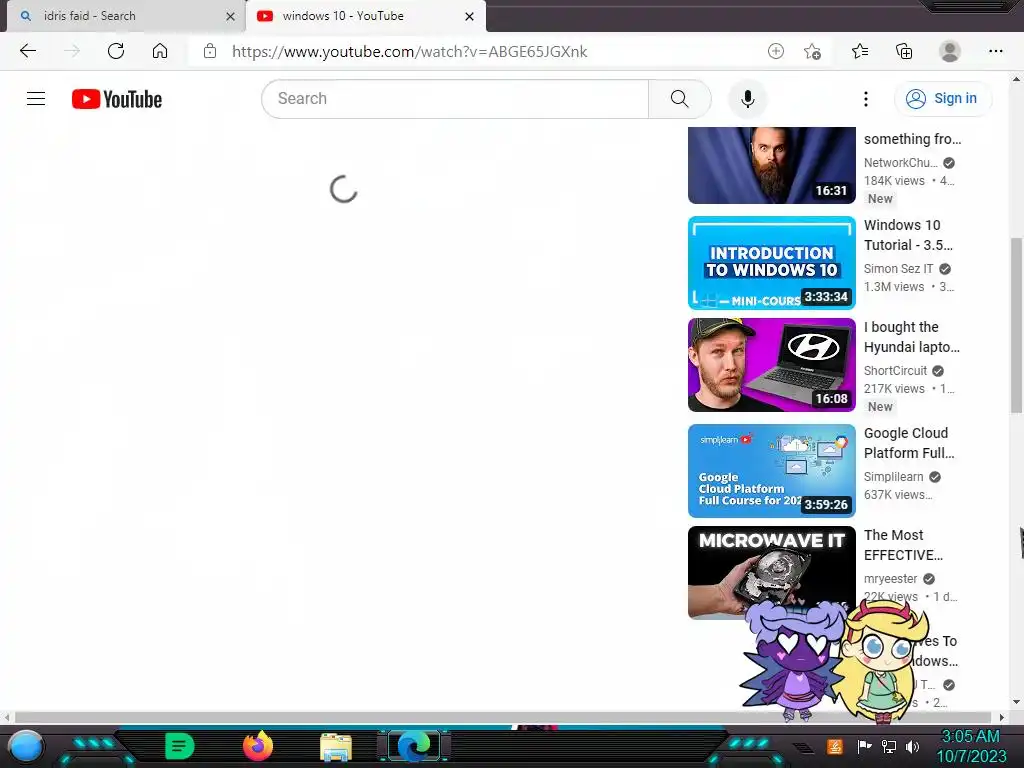Click the vertical page scrollbar thumb
The width and height of the screenshot is (1024, 768).
(x=1016, y=325)
